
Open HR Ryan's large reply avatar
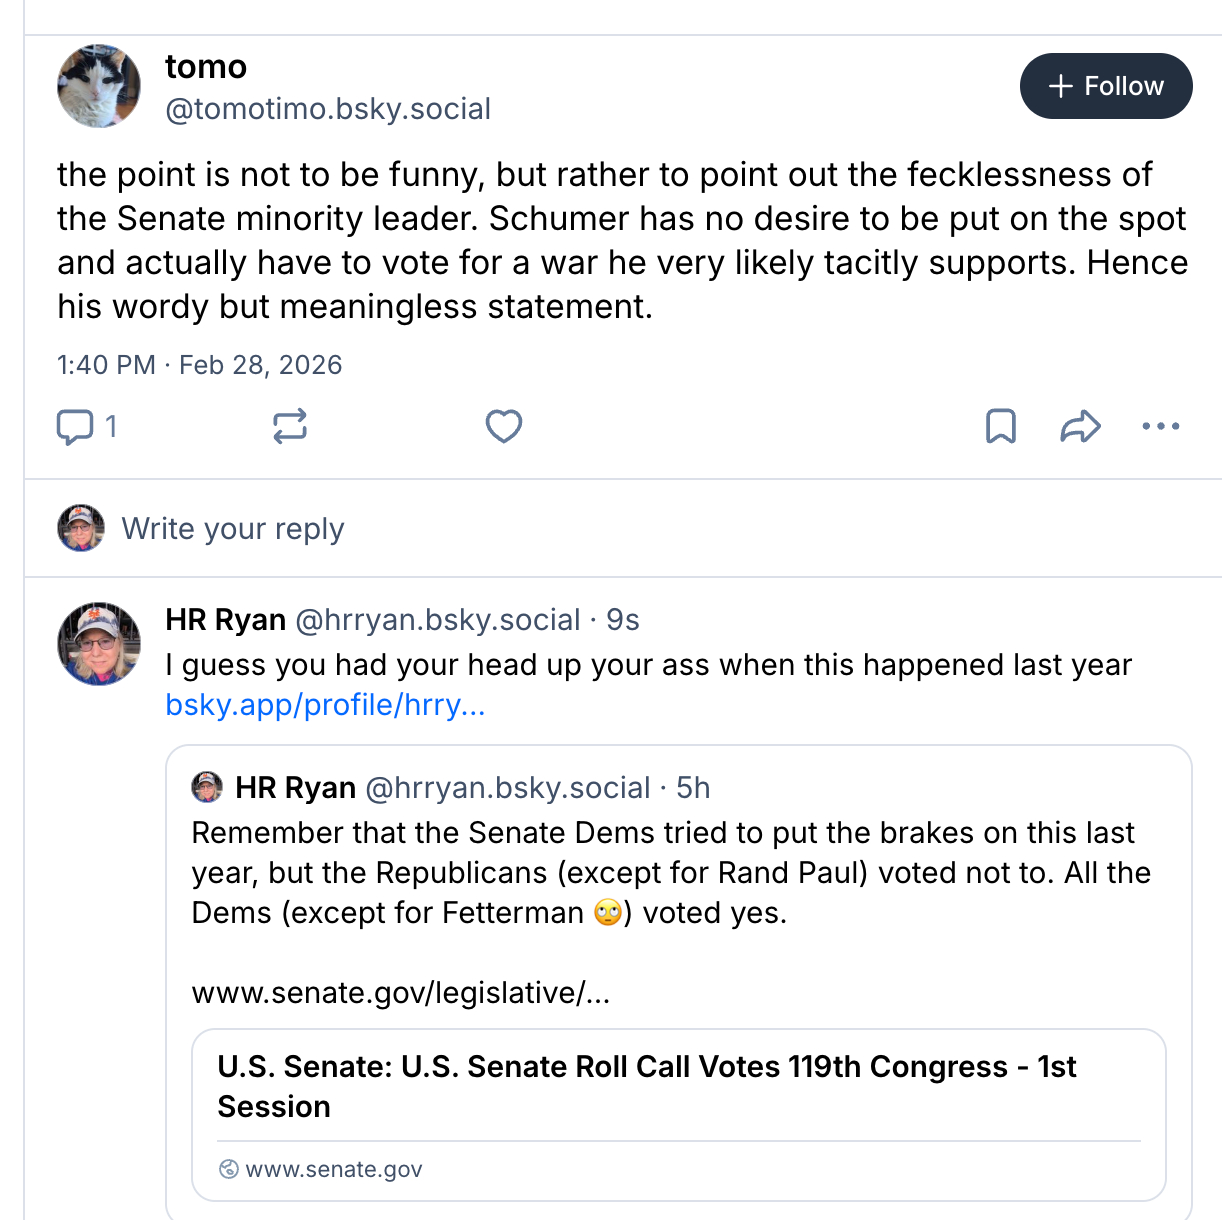click(99, 644)
